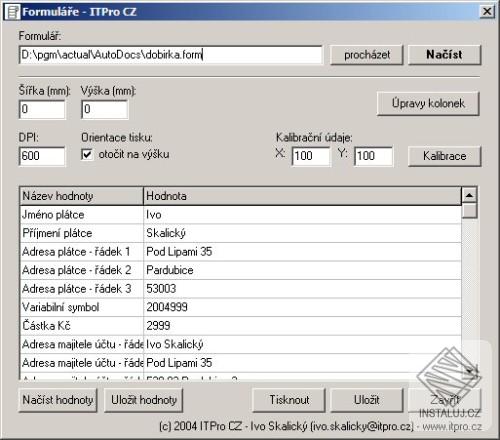Click the table scrollbar thumb
Screen dimensions: 500x440
tap(469, 211)
